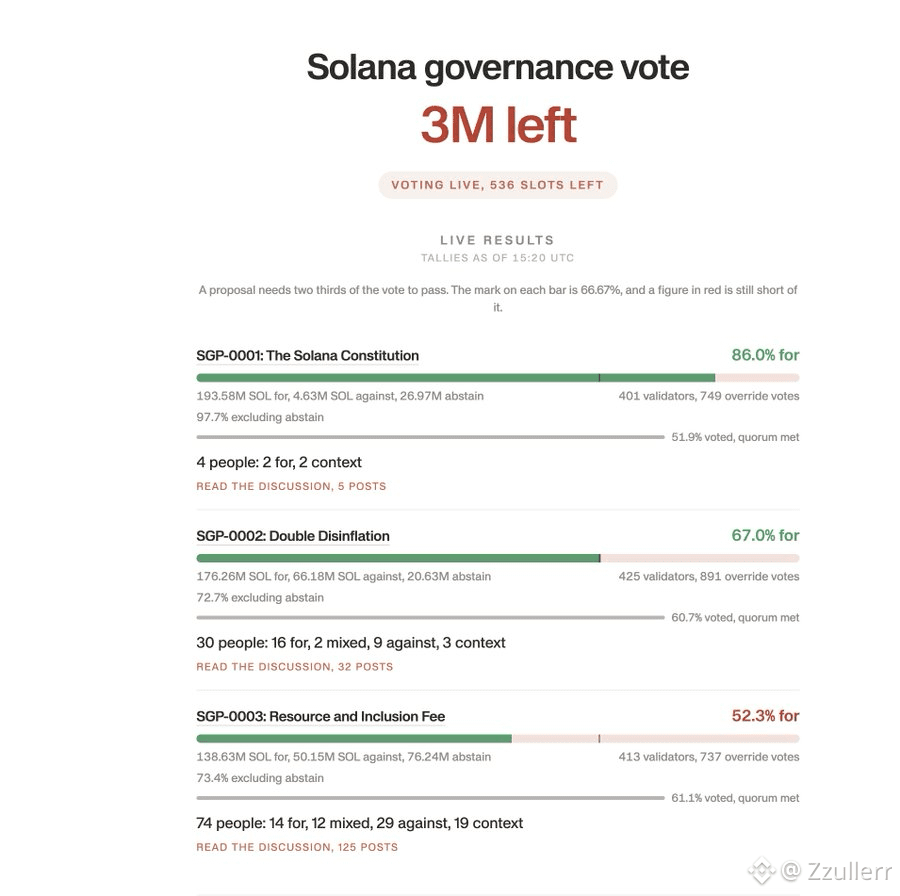This screenshot has width=900, height=896.
Task: Click the 51.9% voted quorum bar
Action: (430, 437)
